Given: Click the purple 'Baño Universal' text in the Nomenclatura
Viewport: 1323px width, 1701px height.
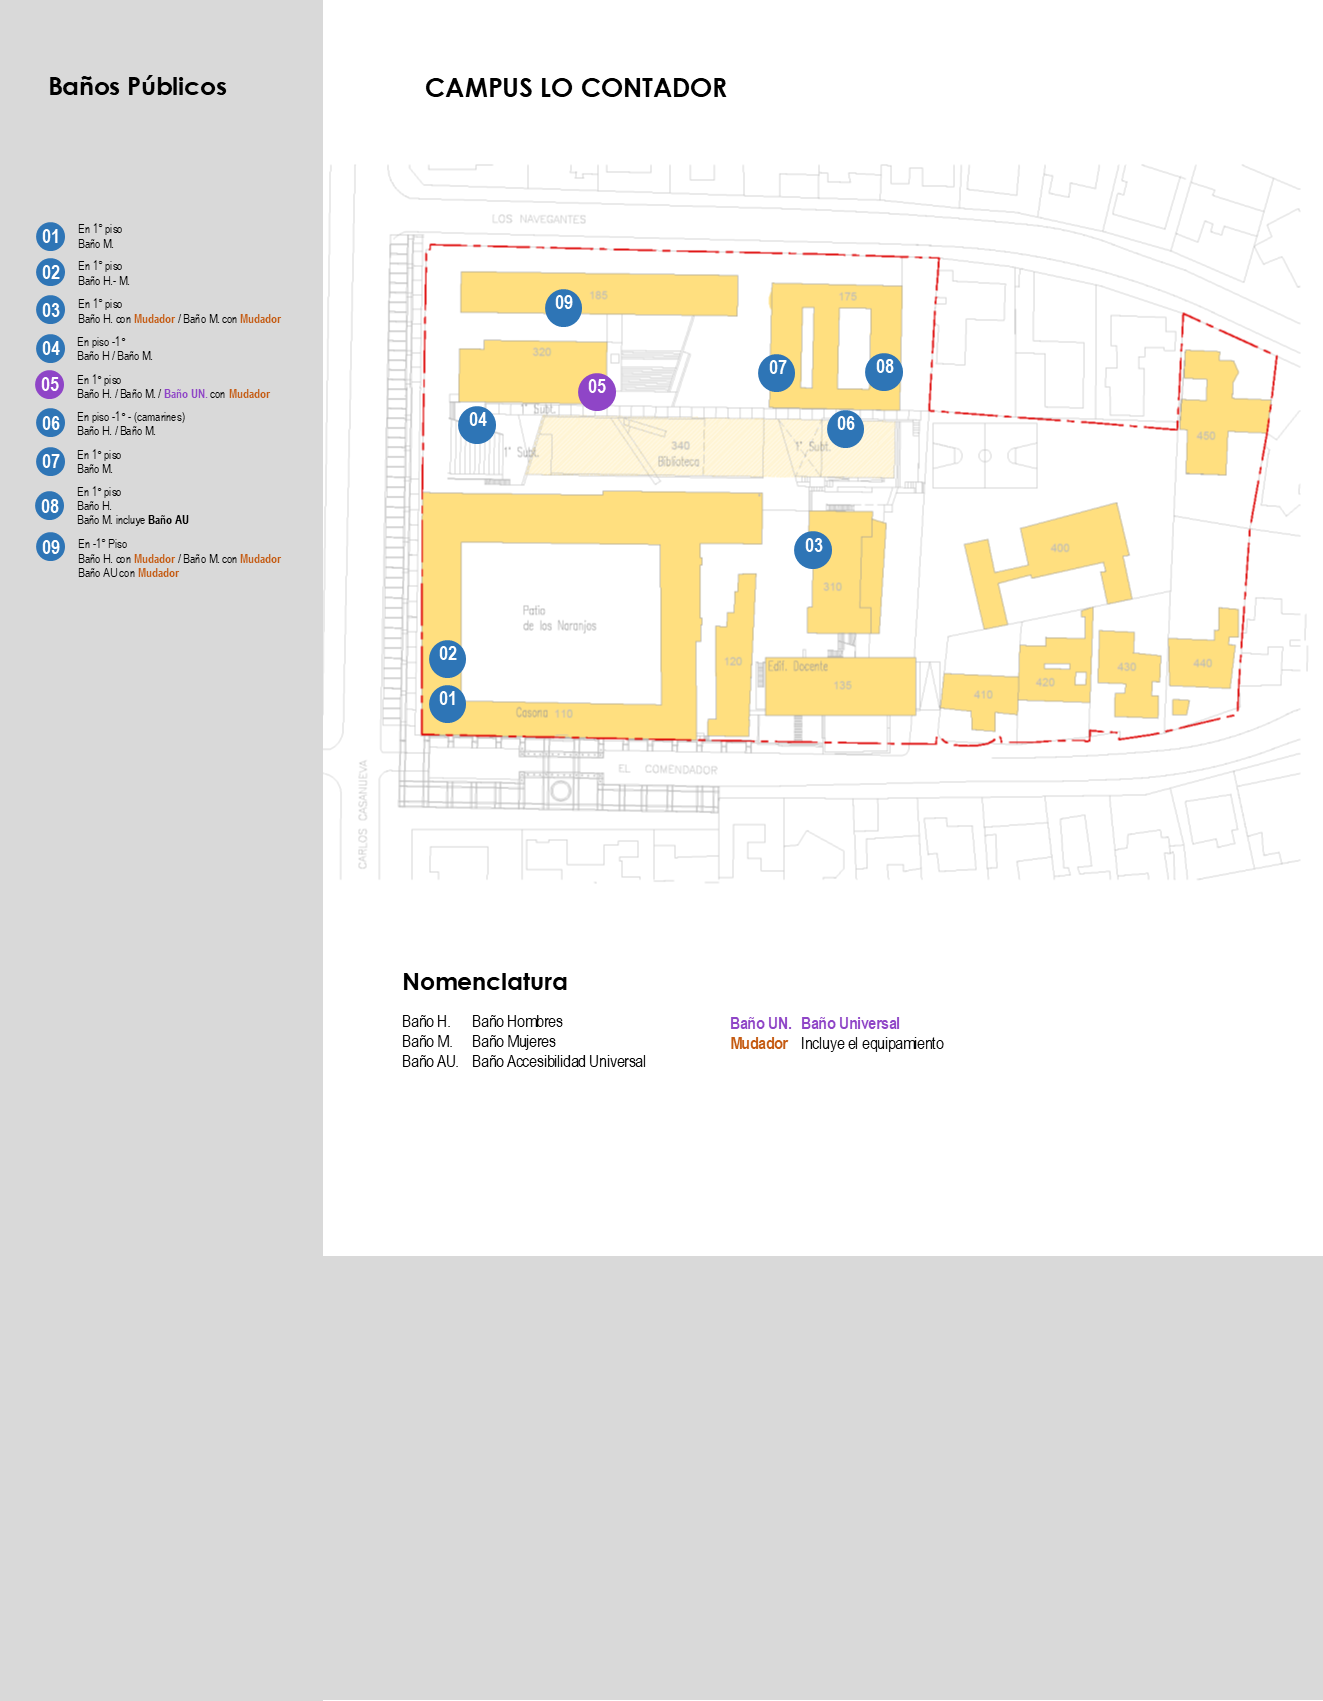Looking at the screenshot, I should (850, 1023).
